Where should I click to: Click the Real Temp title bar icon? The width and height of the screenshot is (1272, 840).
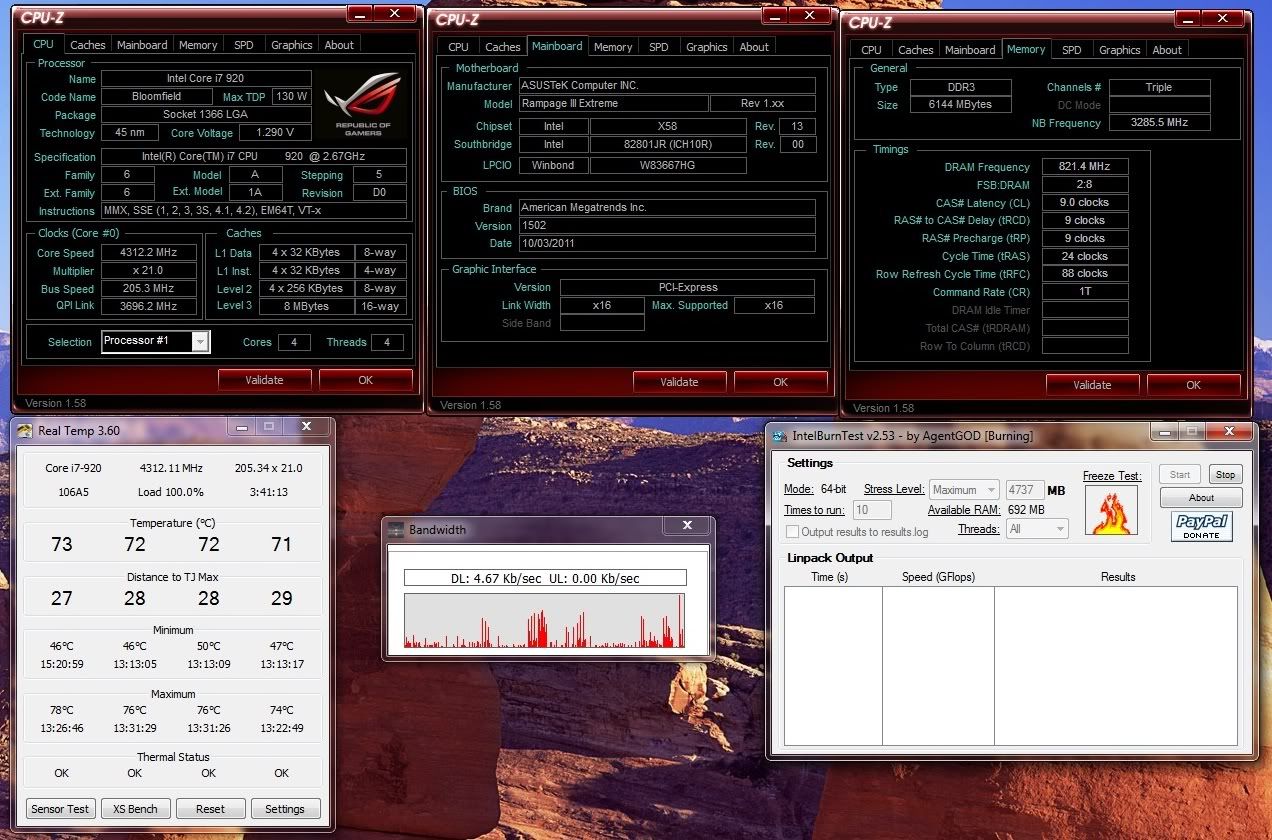[x=25, y=431]
